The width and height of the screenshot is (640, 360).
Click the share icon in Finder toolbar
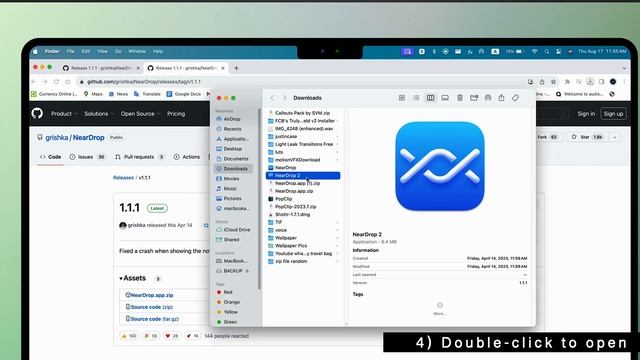point(501,98)
